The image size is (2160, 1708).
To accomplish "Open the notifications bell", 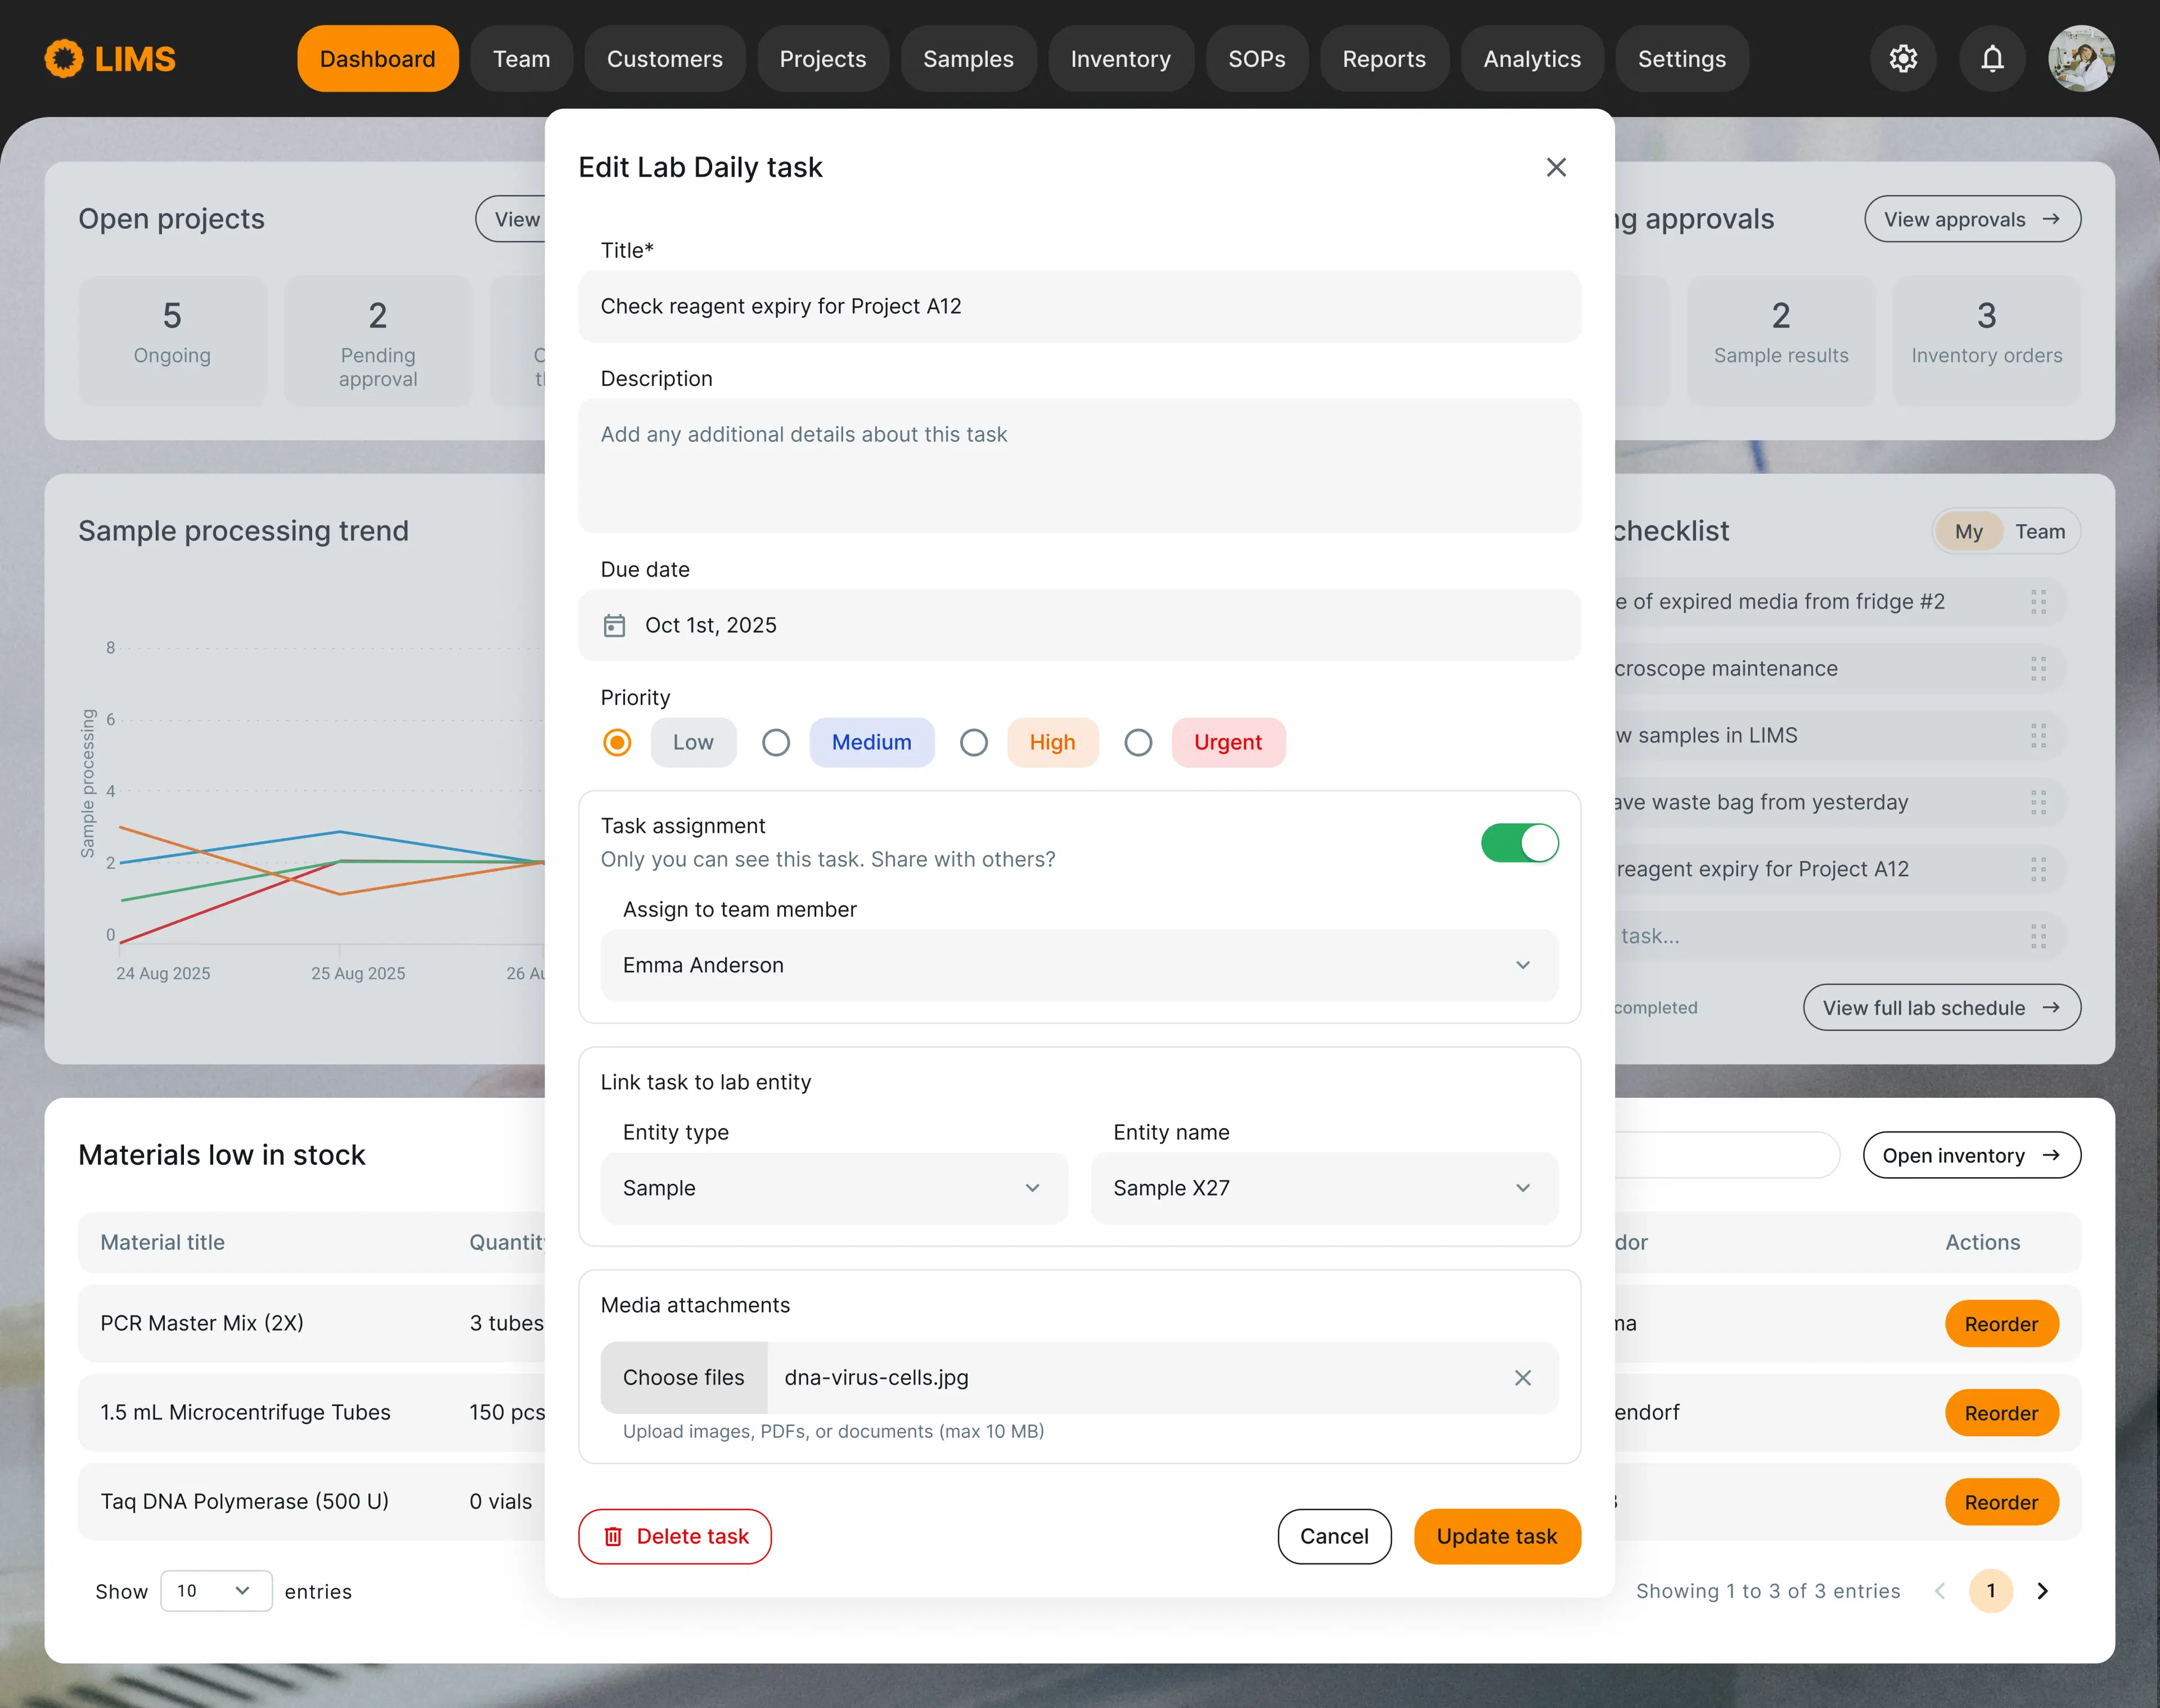I will click(x=1992, y=59).
